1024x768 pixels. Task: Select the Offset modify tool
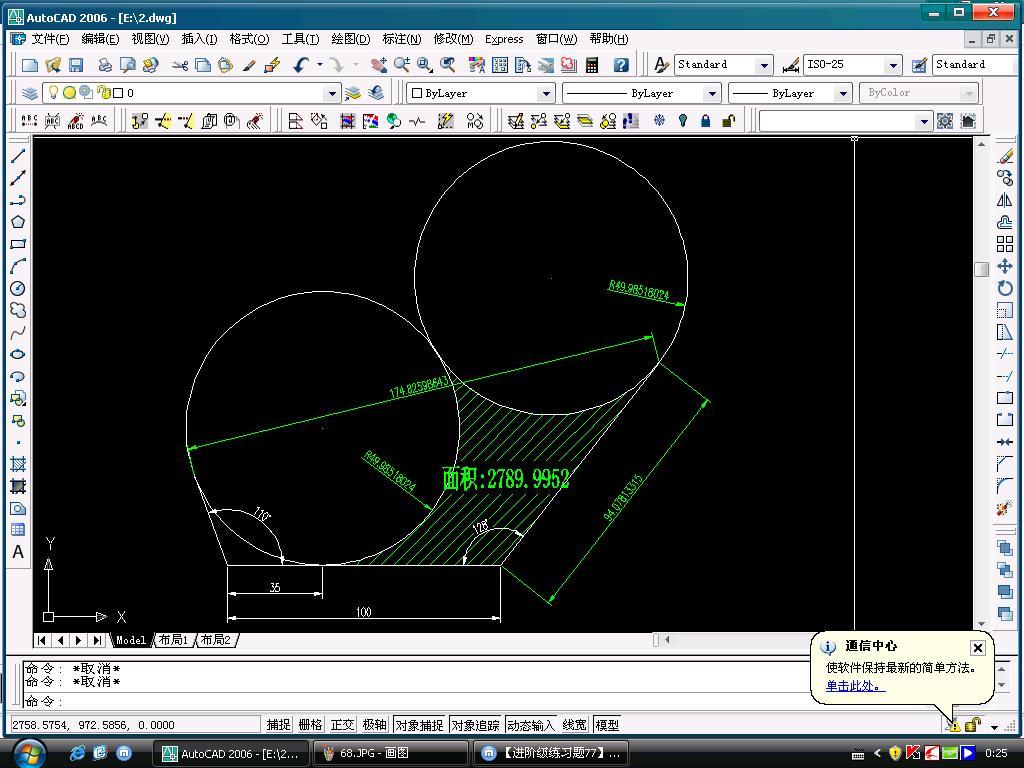(1005, 222)
